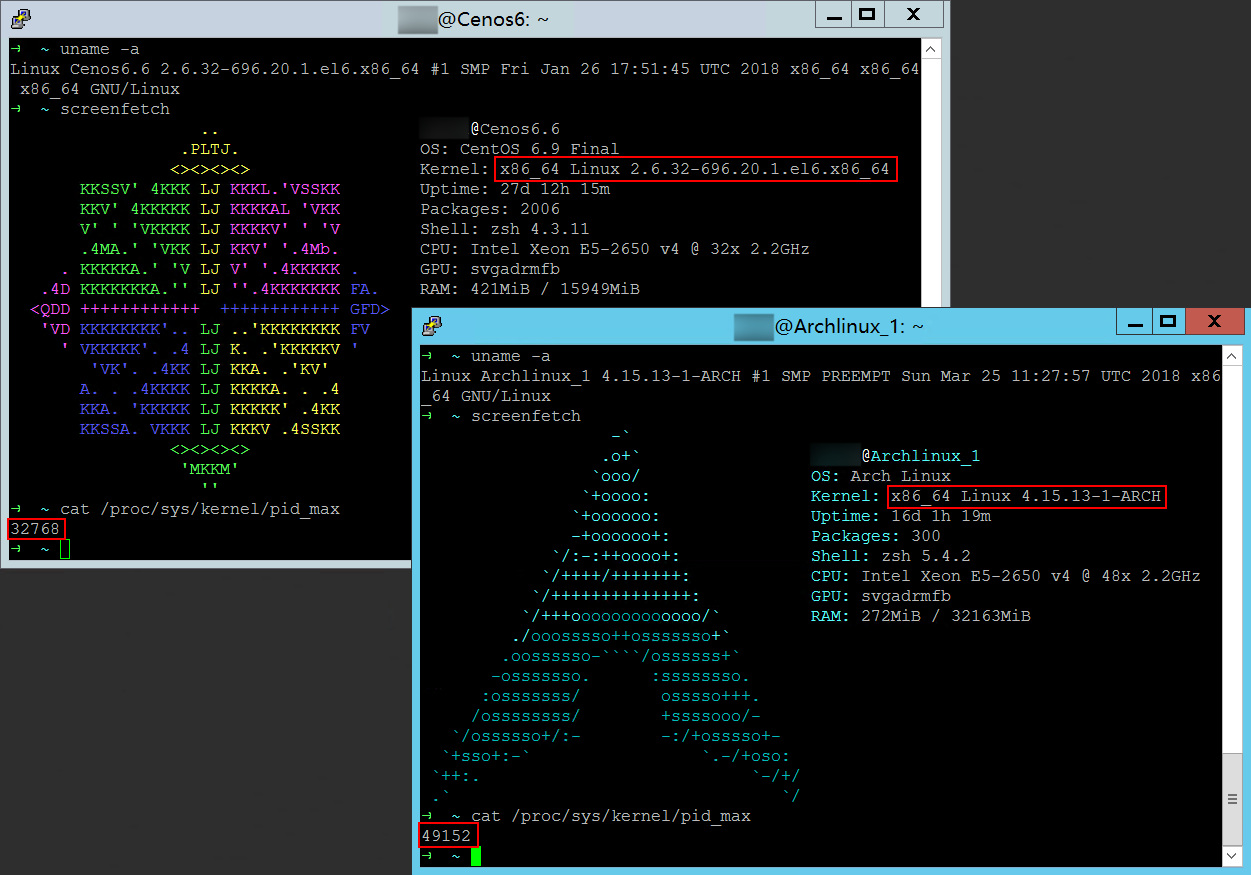Click the @Cenos6: ~ title bar
The image size is (1251, 875).
click(x=473, y=18)
